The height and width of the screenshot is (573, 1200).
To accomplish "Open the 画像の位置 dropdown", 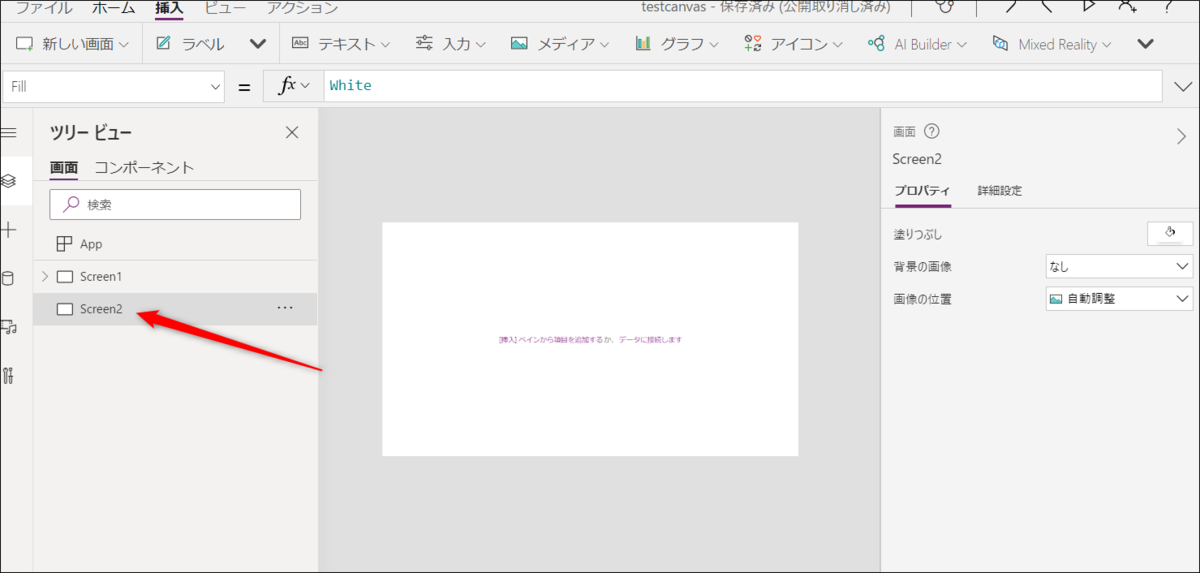I will [x=1118, y=298].
